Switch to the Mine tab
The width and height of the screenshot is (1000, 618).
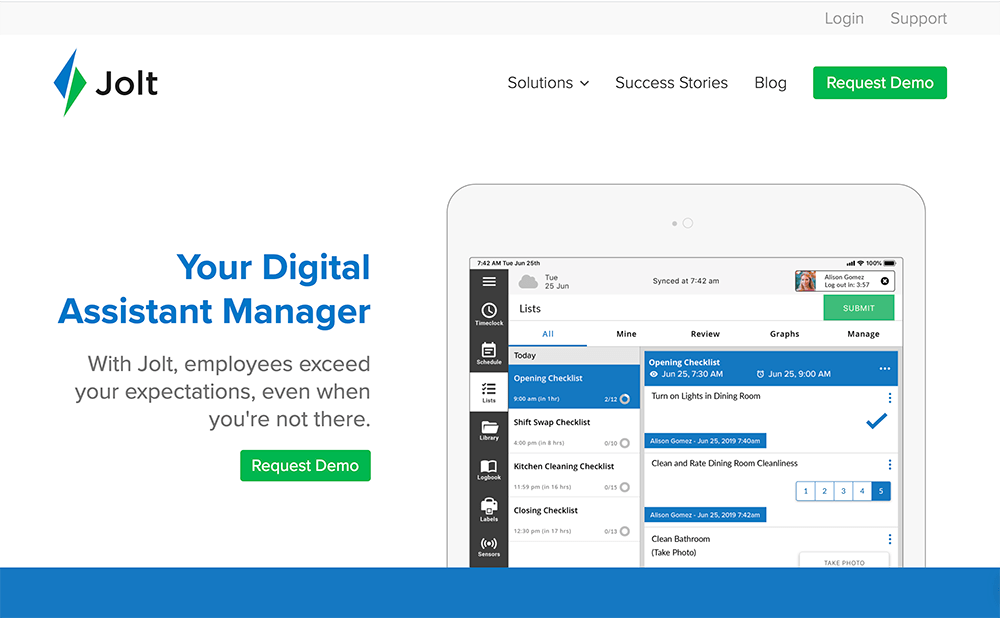626,334
